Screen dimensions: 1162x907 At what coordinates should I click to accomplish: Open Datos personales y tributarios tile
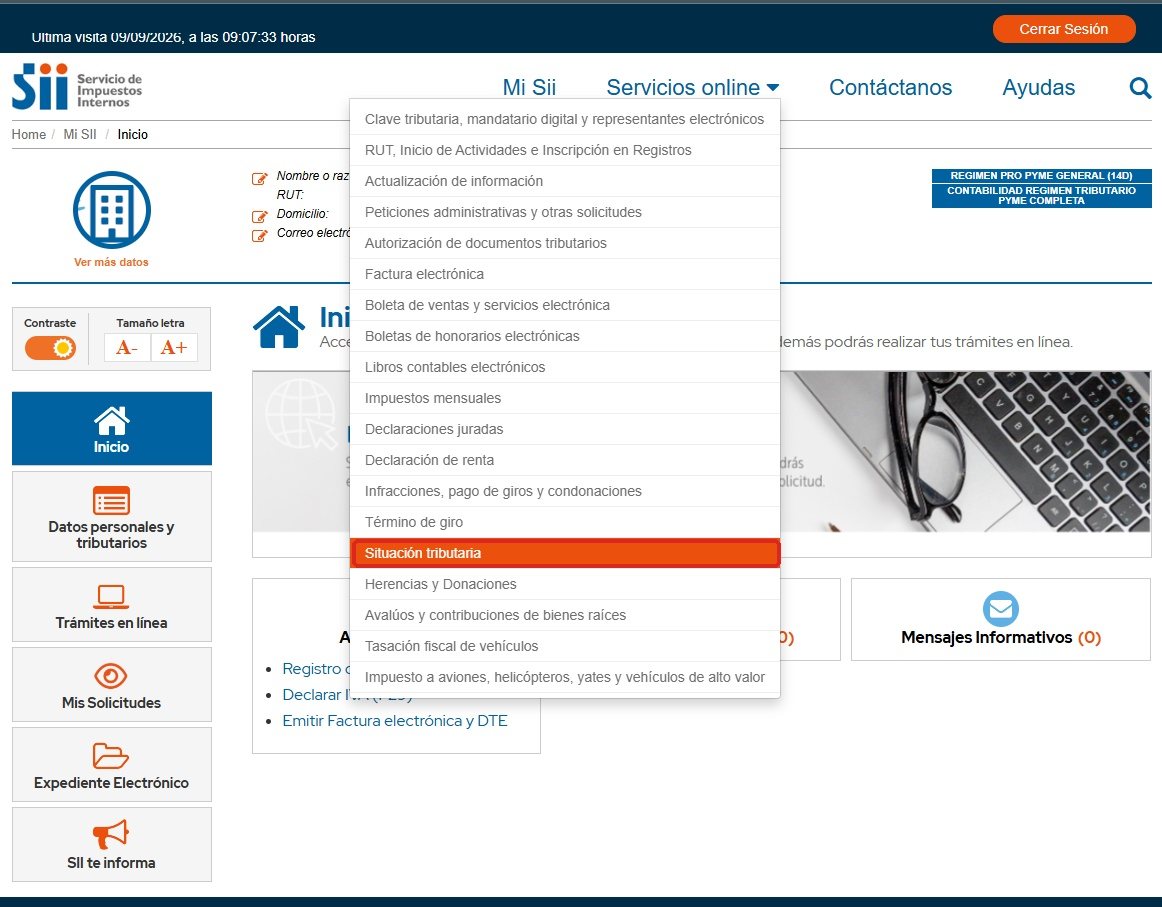point(112,516)
